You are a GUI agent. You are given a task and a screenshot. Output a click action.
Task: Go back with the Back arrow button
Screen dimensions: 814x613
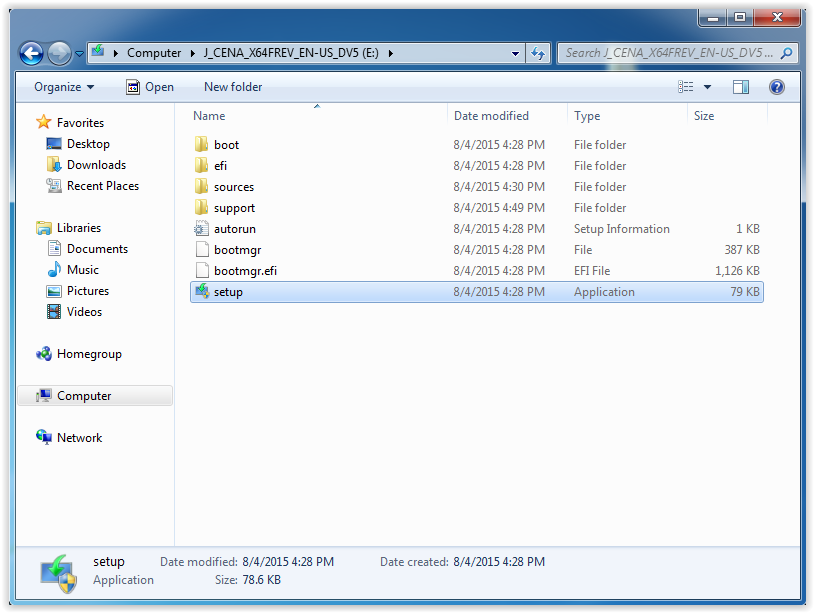coord(31,53)
